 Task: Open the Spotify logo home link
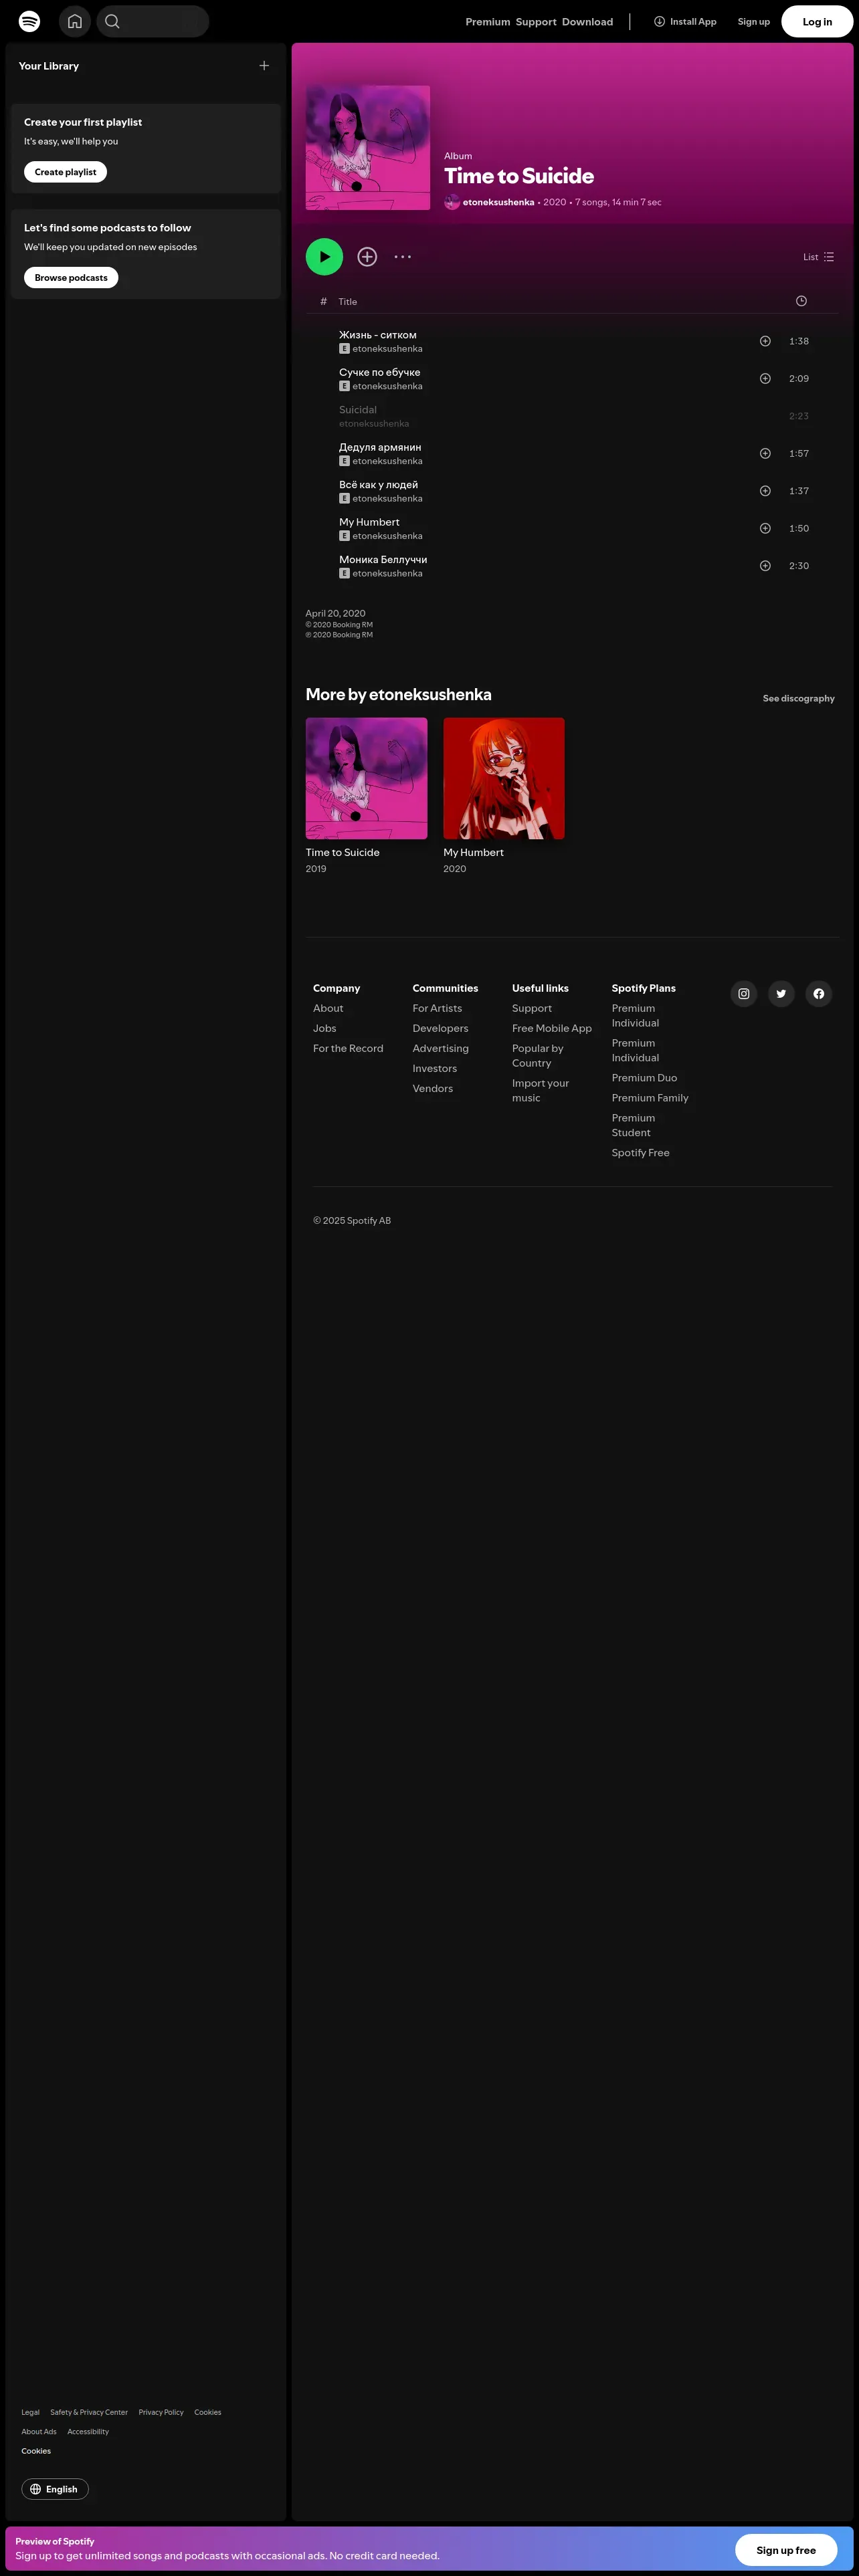click(30, 21)
